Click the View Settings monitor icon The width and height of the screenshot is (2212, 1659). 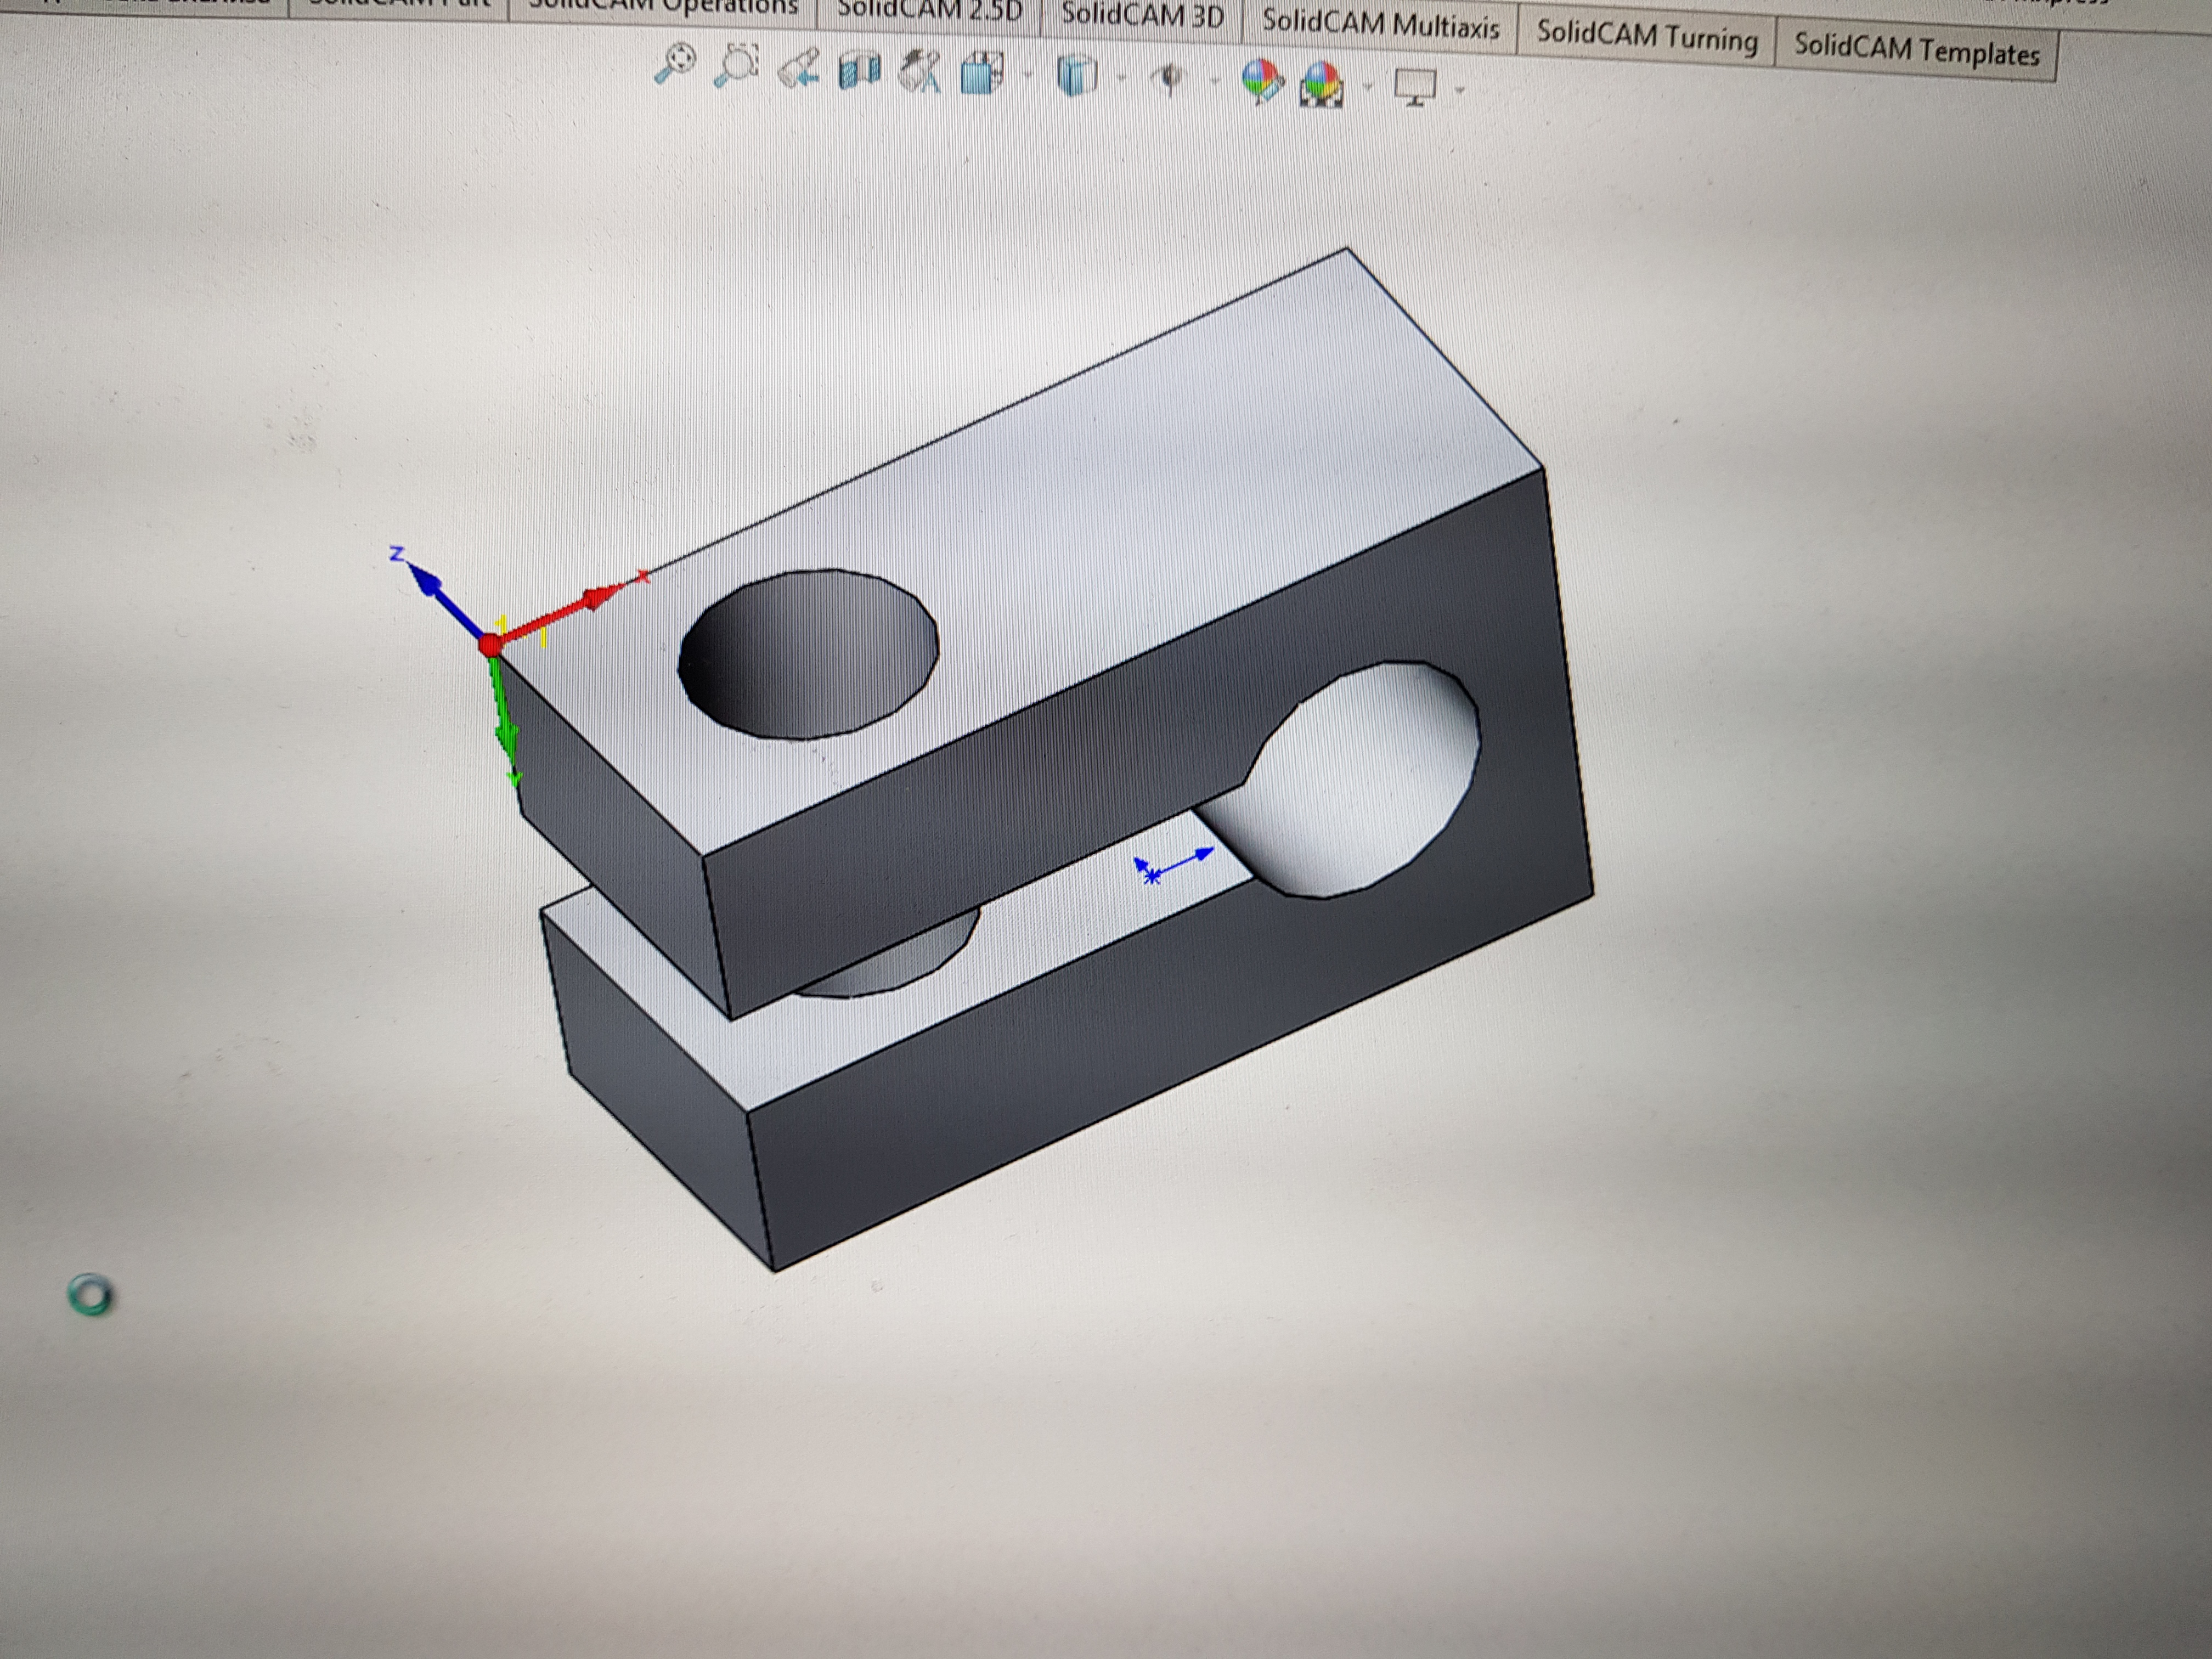[x=1415, y=87]
